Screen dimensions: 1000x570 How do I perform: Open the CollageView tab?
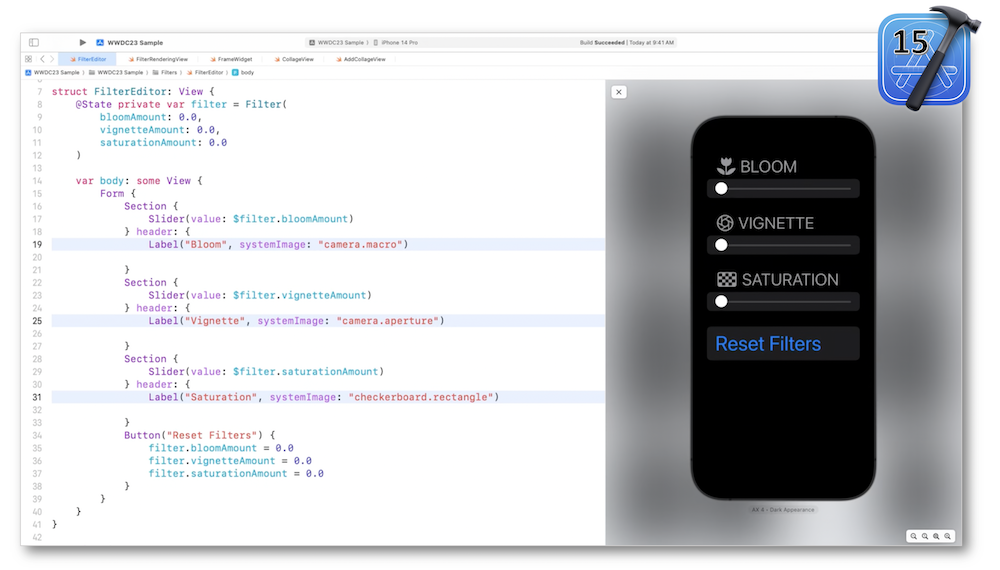pyautogui.click(x=294, y=59)
